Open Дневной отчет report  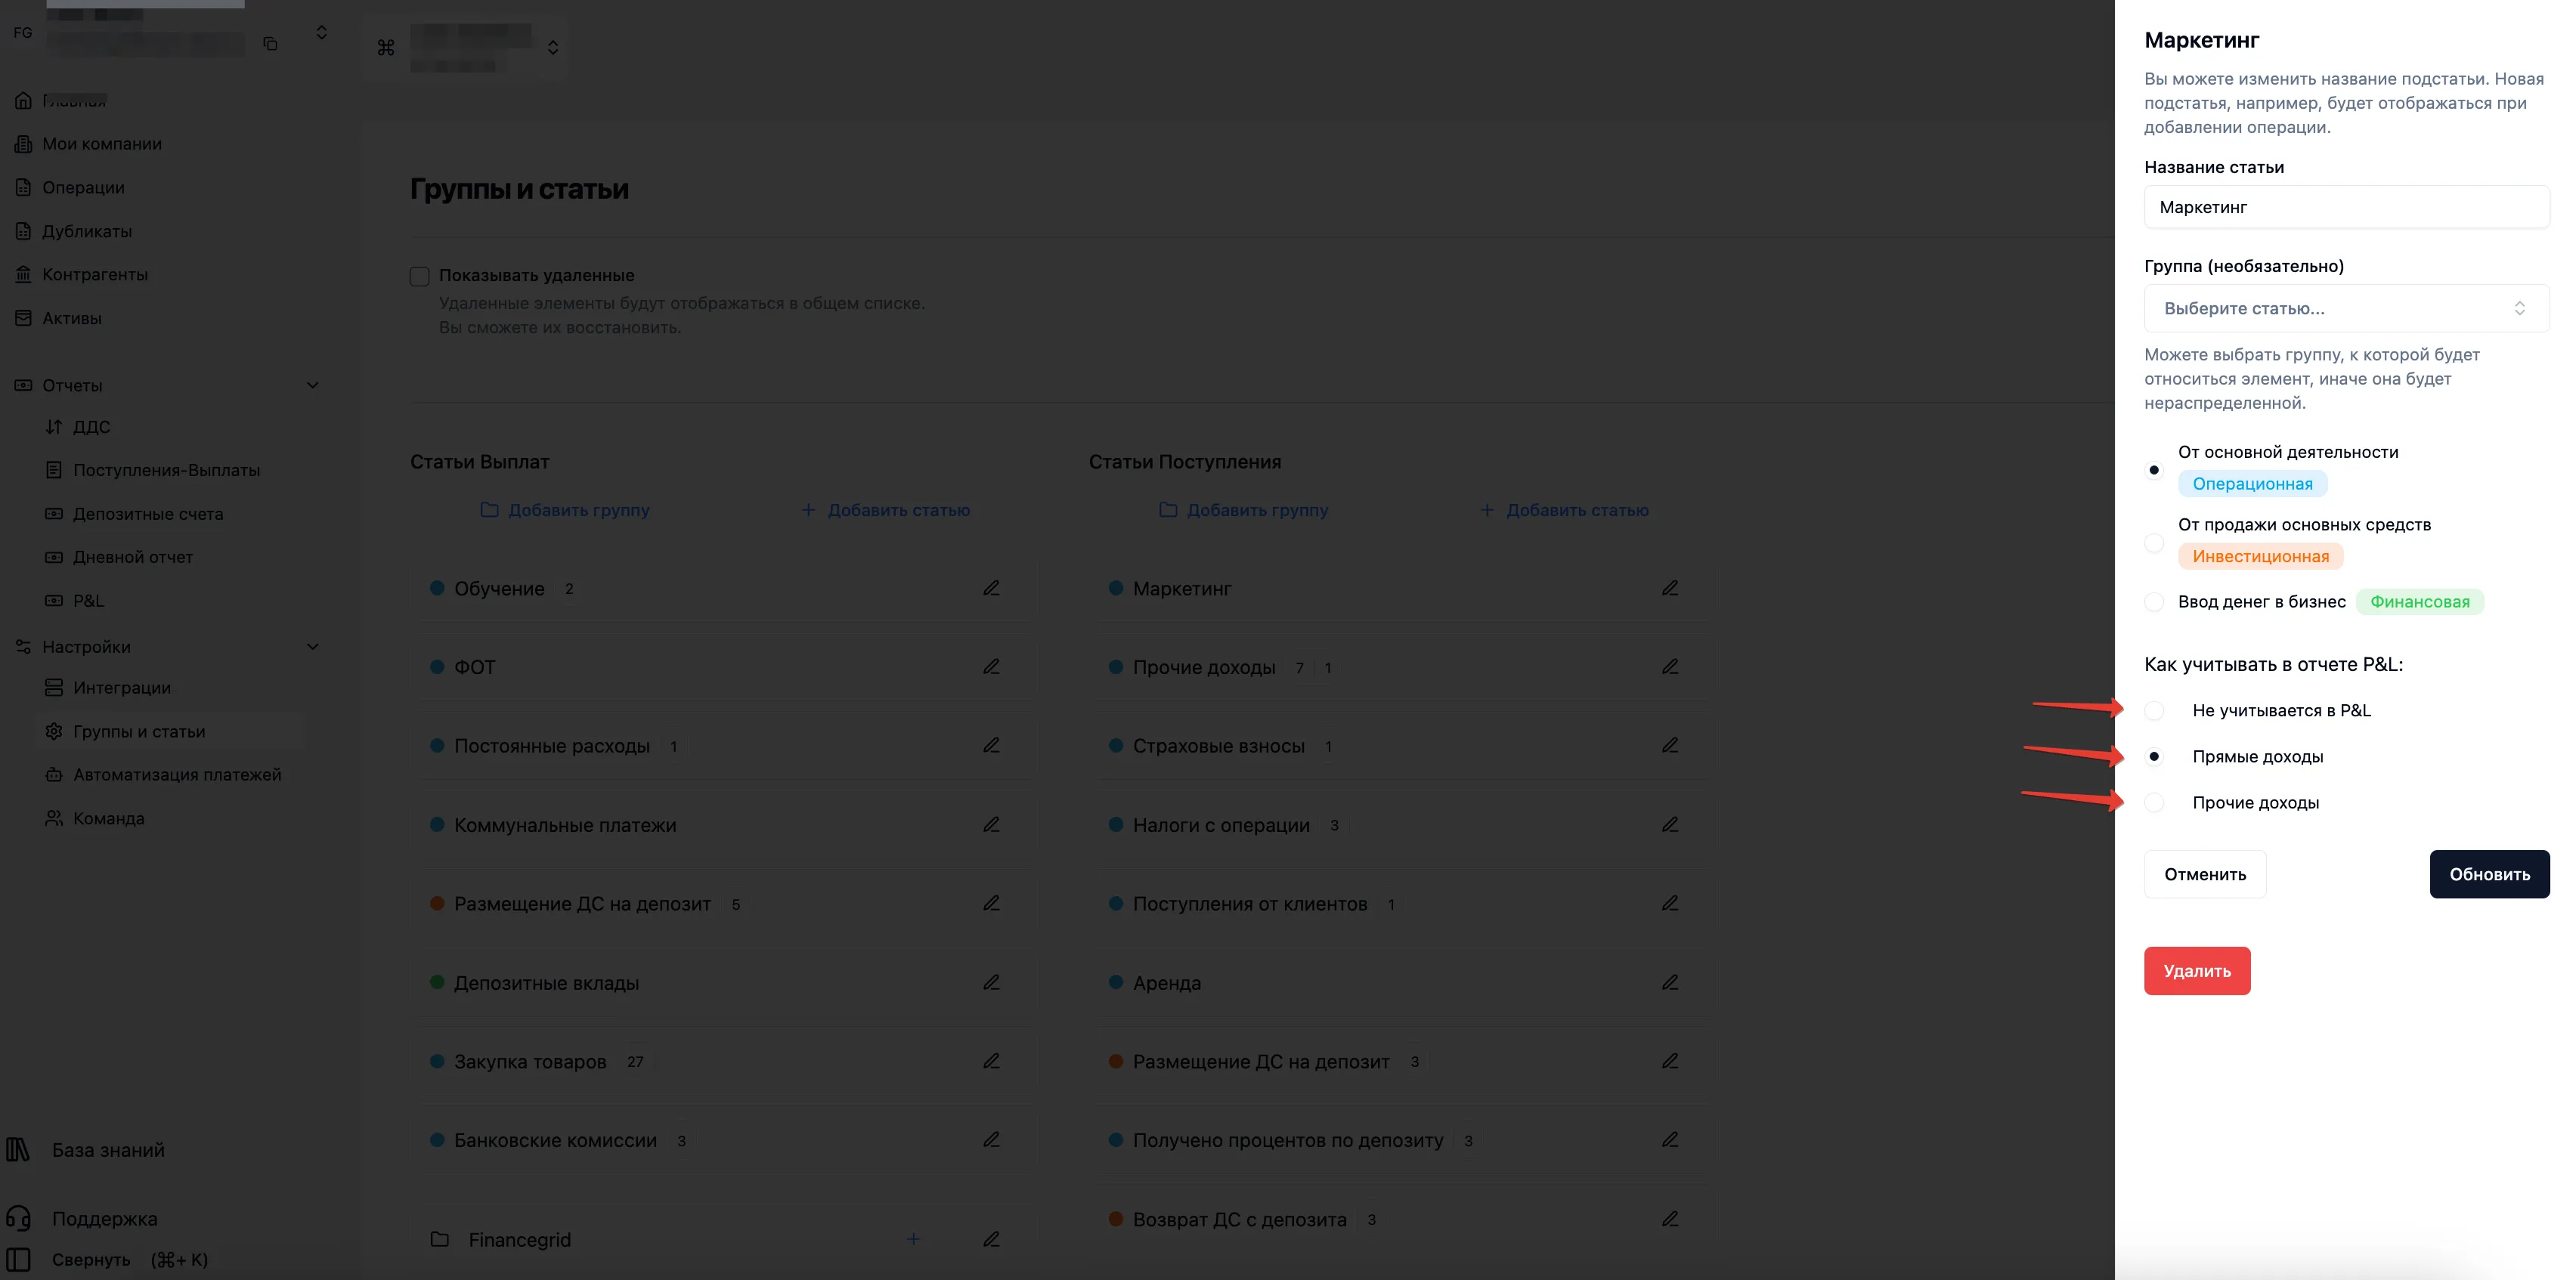click(133, 557)
